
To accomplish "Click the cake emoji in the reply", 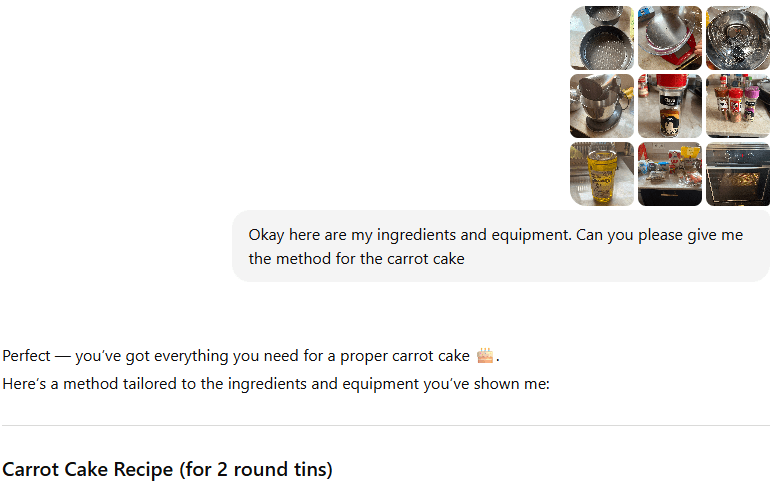I will point(485,355).
